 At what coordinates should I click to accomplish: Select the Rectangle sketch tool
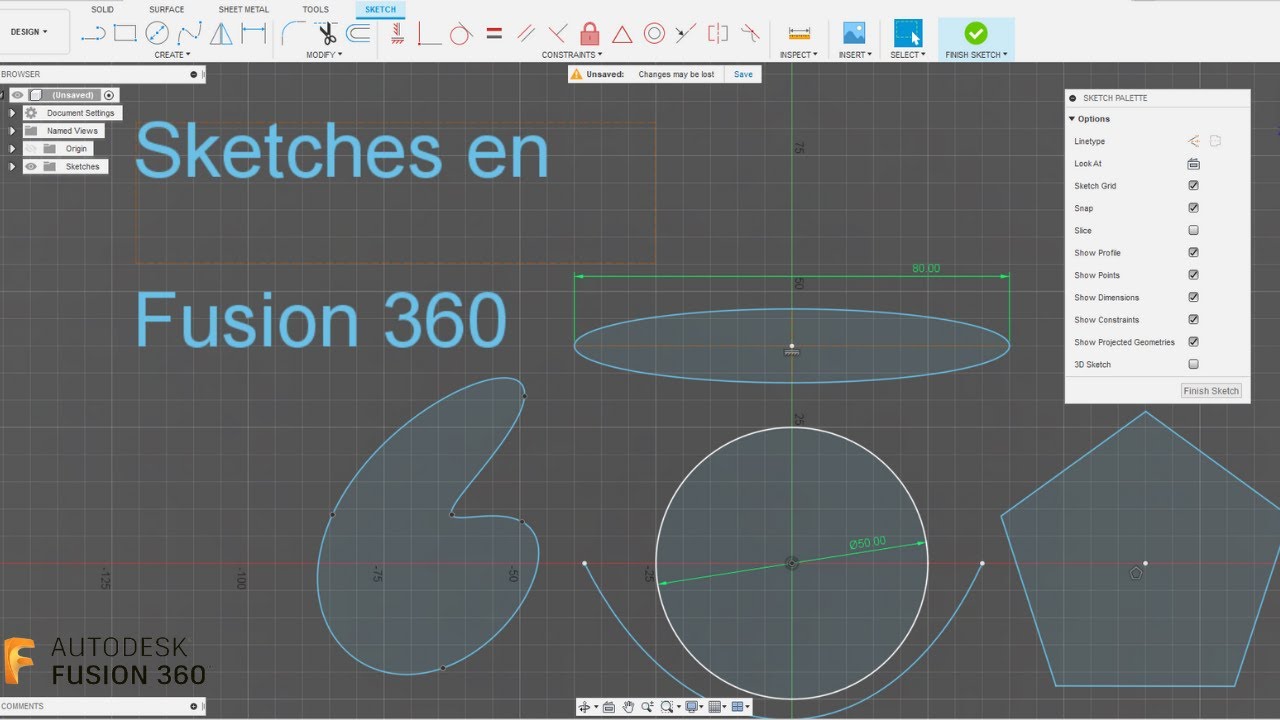click(x=125, y=33)
